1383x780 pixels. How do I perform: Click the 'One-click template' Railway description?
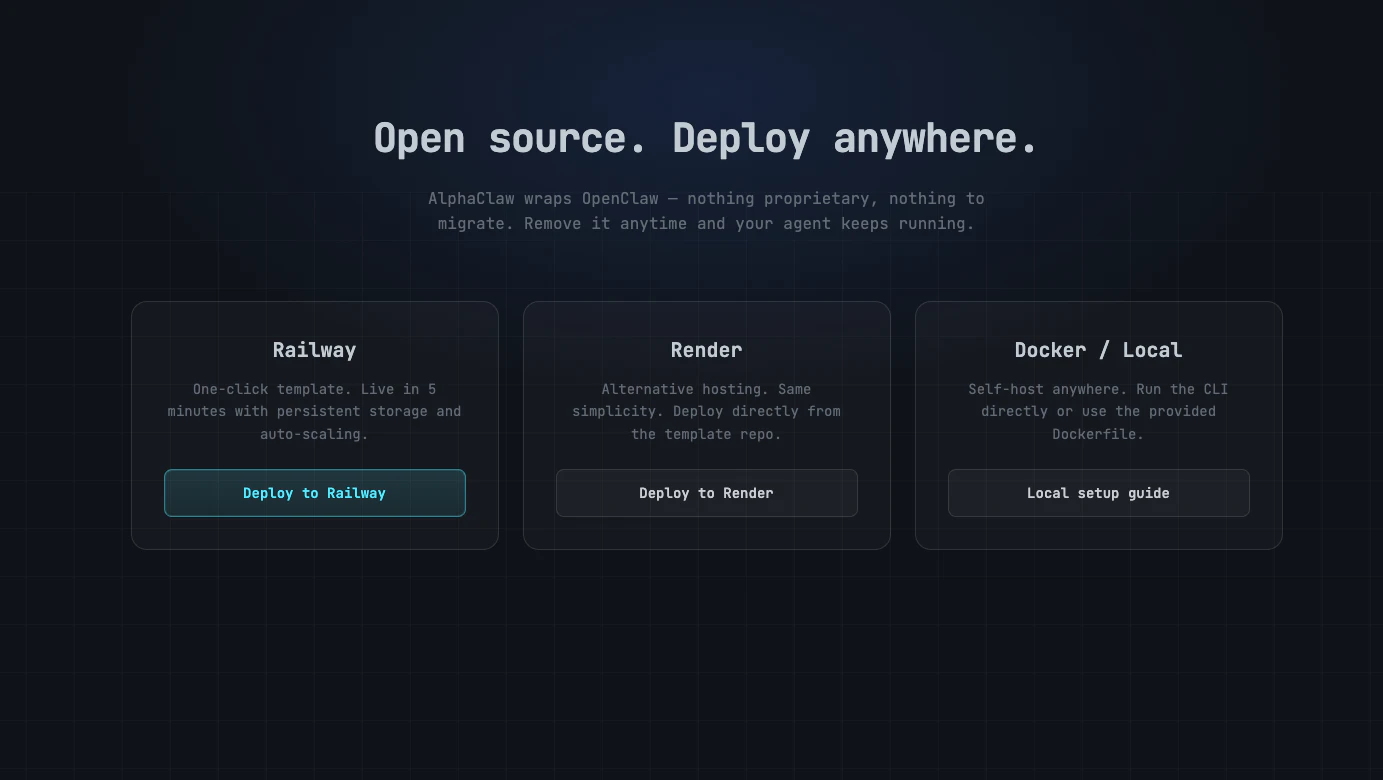[315, 411]
